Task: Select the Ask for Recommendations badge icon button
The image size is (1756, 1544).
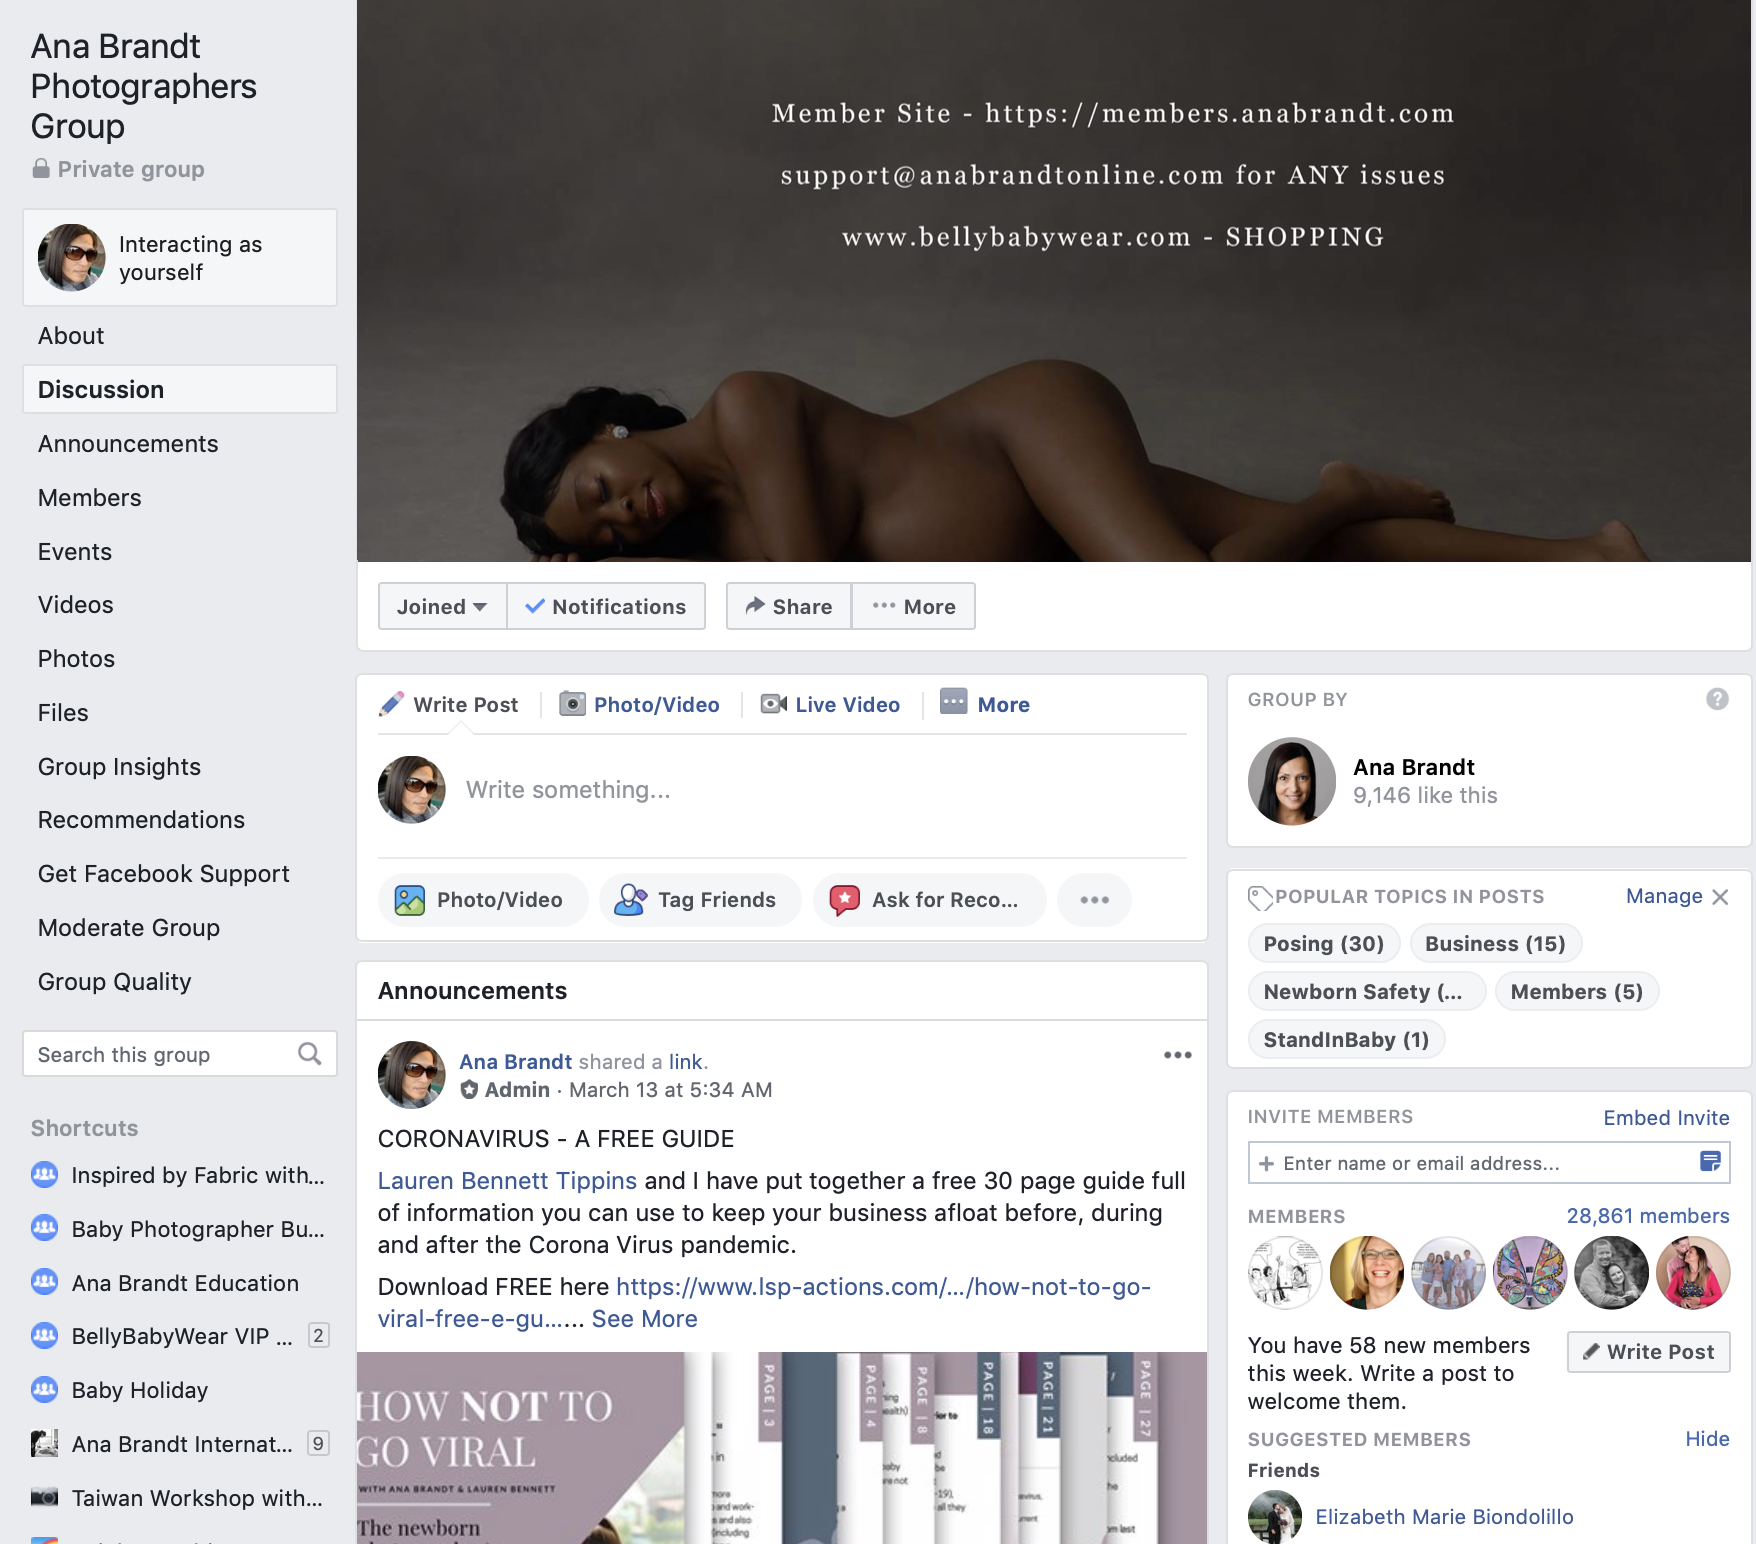Action: click(844, 900)
